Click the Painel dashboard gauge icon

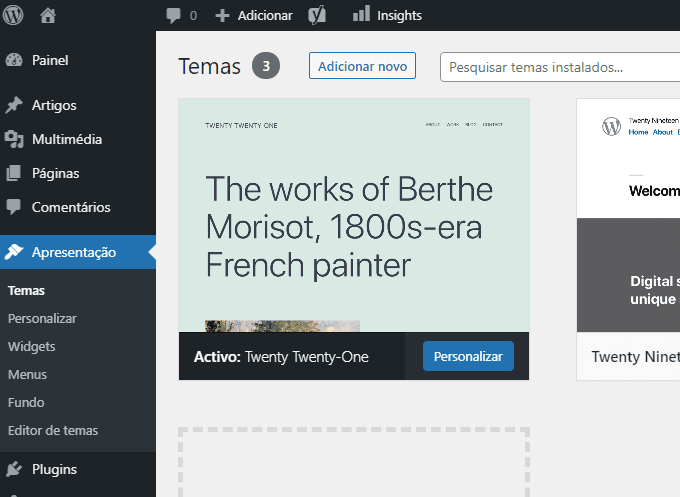(x=14, y=60)
